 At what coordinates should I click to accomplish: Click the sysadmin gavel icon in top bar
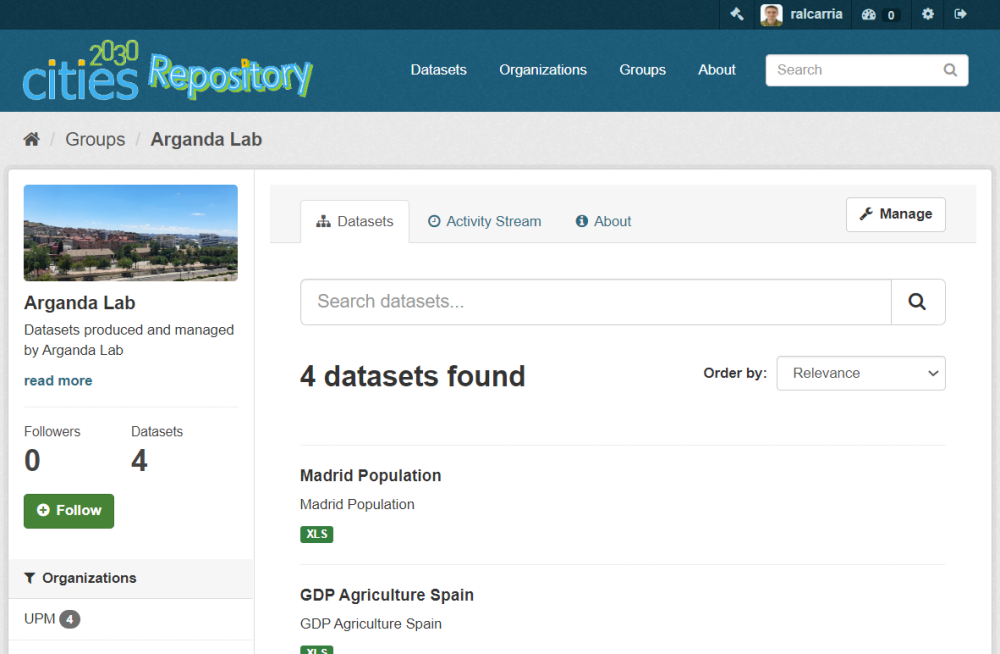736,14
